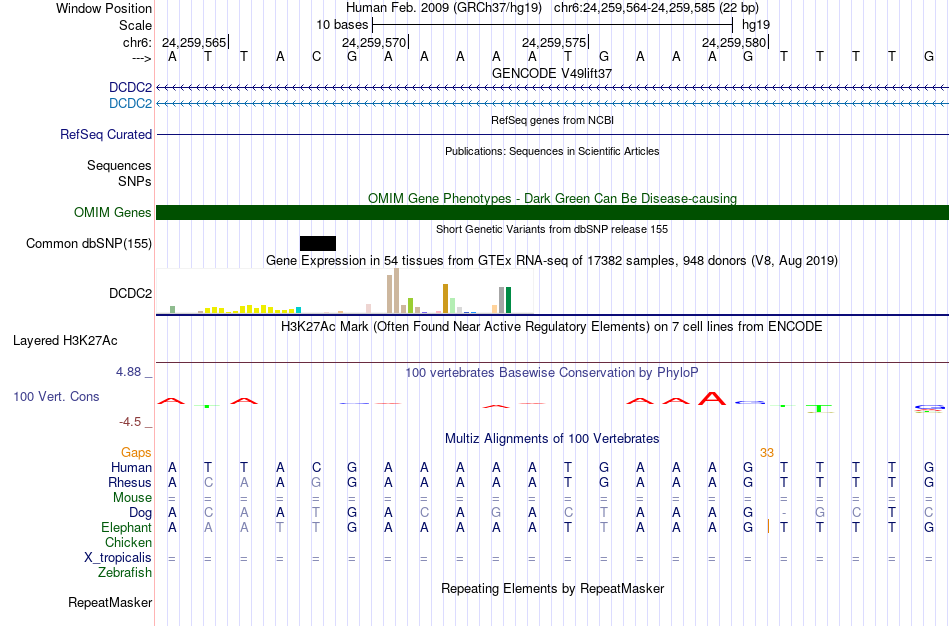Click the Sequences track label

[x=119, y=165]
